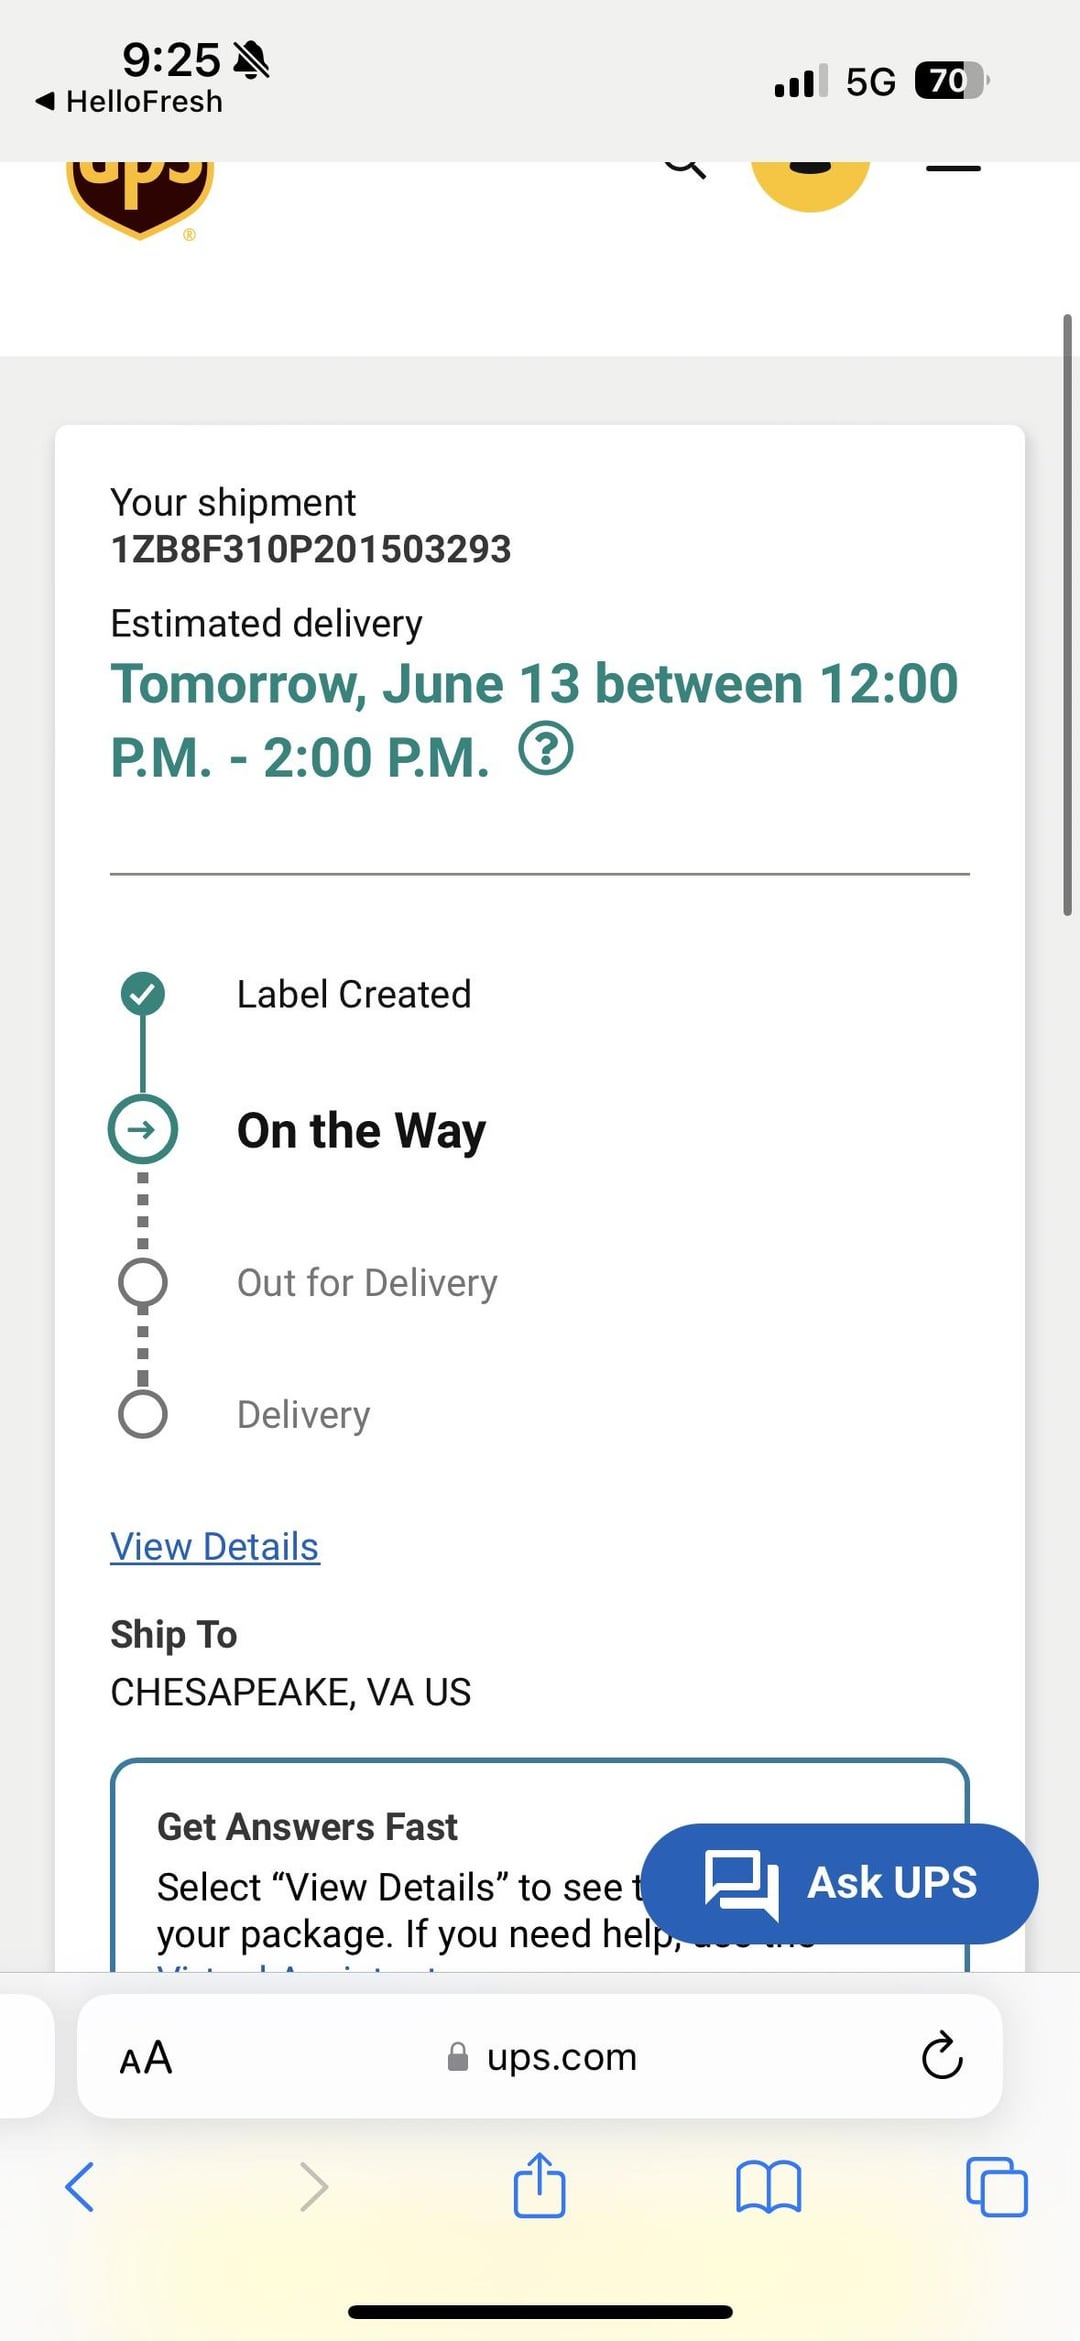This screenshot has height=2341, width=1080.
Task: Click the page scrollbar on the right
Action: coord(1067,614)
